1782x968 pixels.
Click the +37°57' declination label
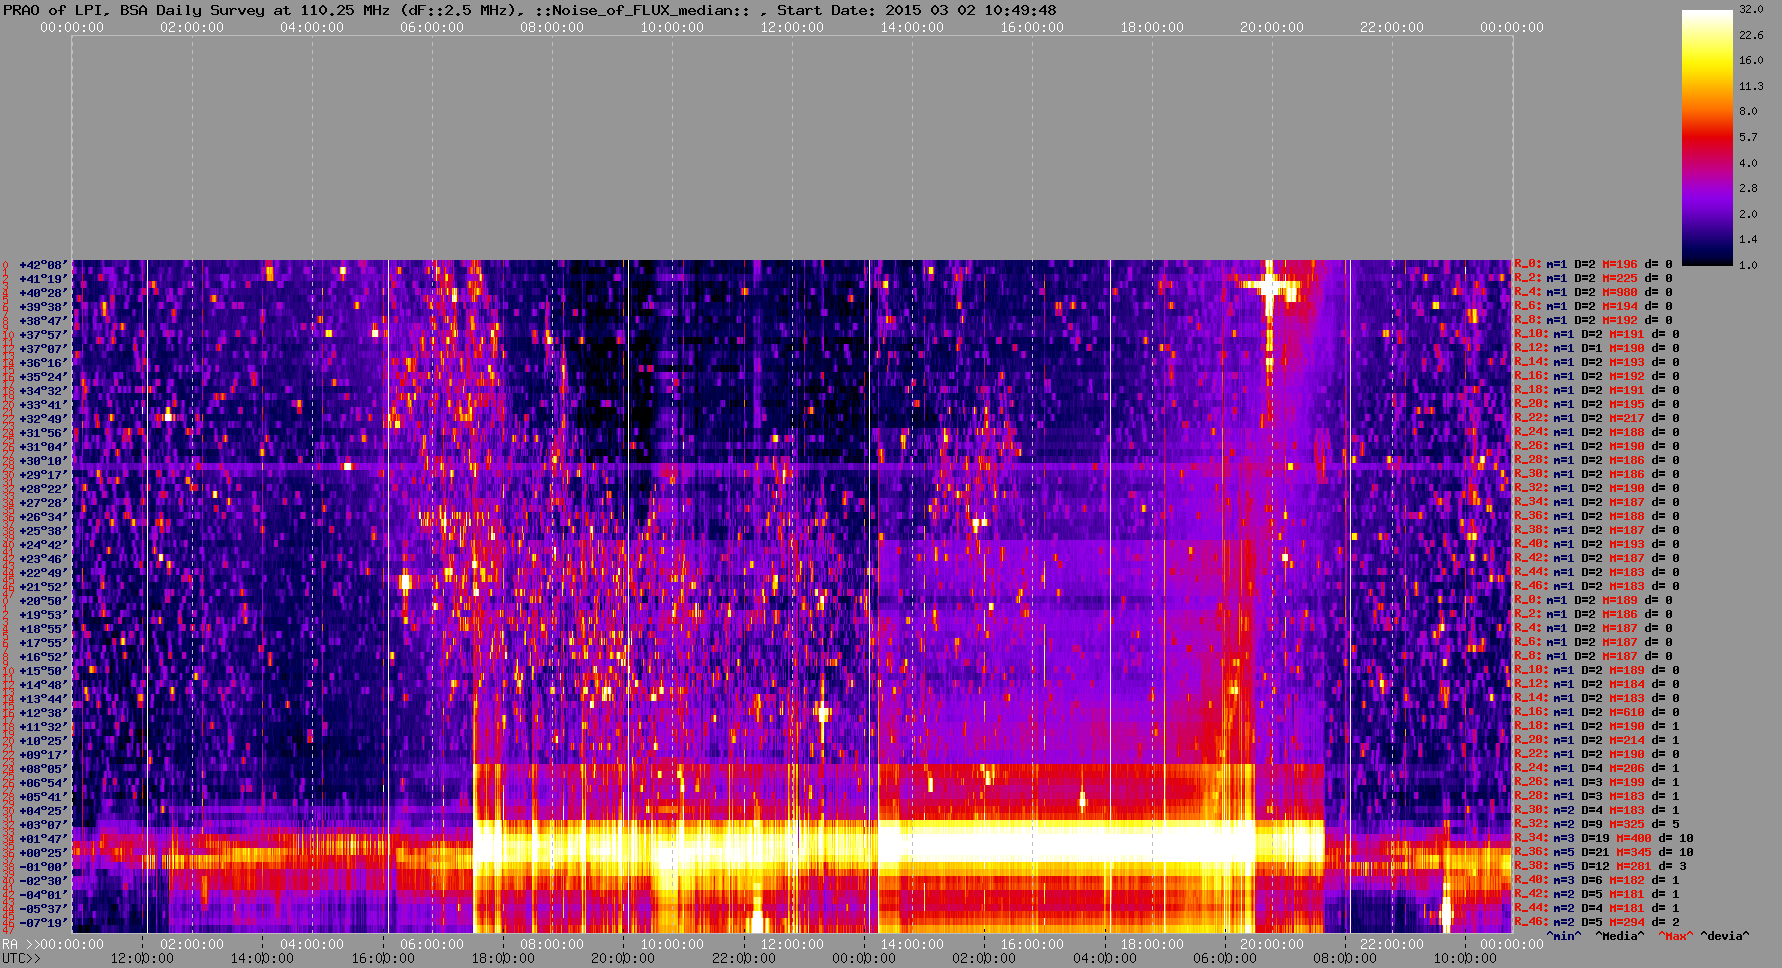(x=42, y=335)
